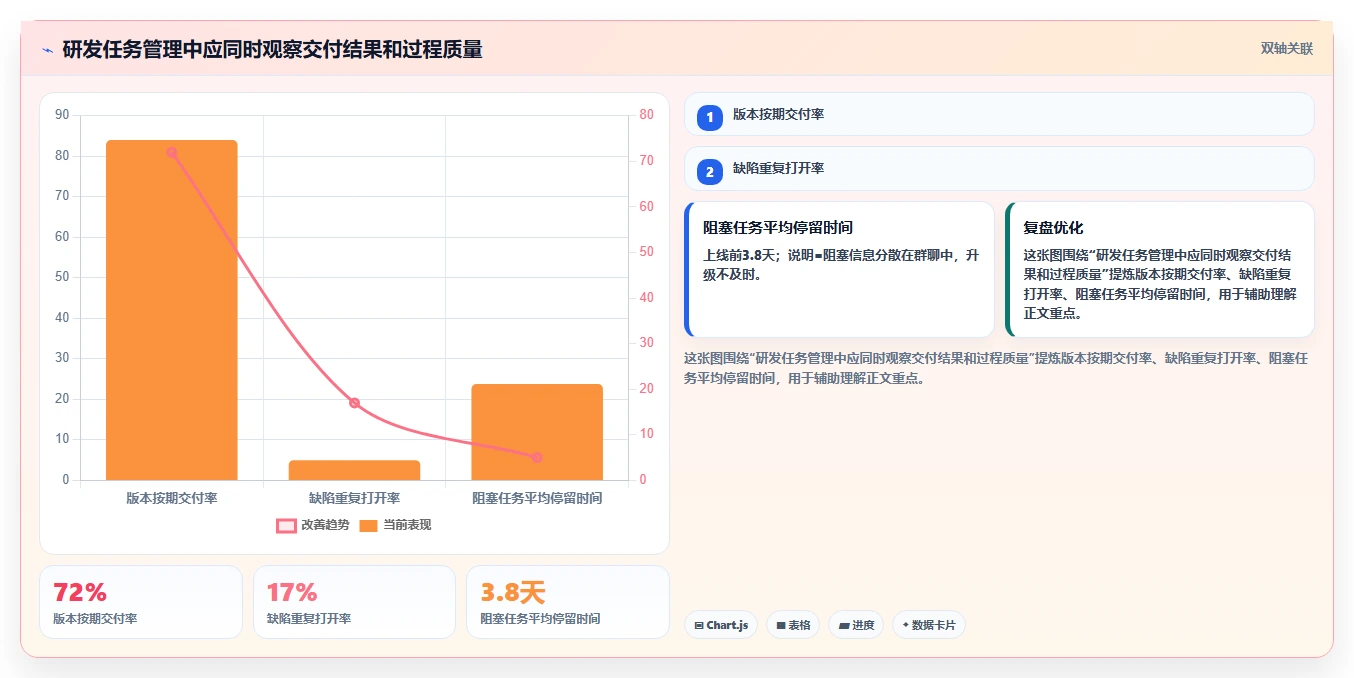
Task: Click trend line point above 版本按期交付率
Action: tap(172, 152)
